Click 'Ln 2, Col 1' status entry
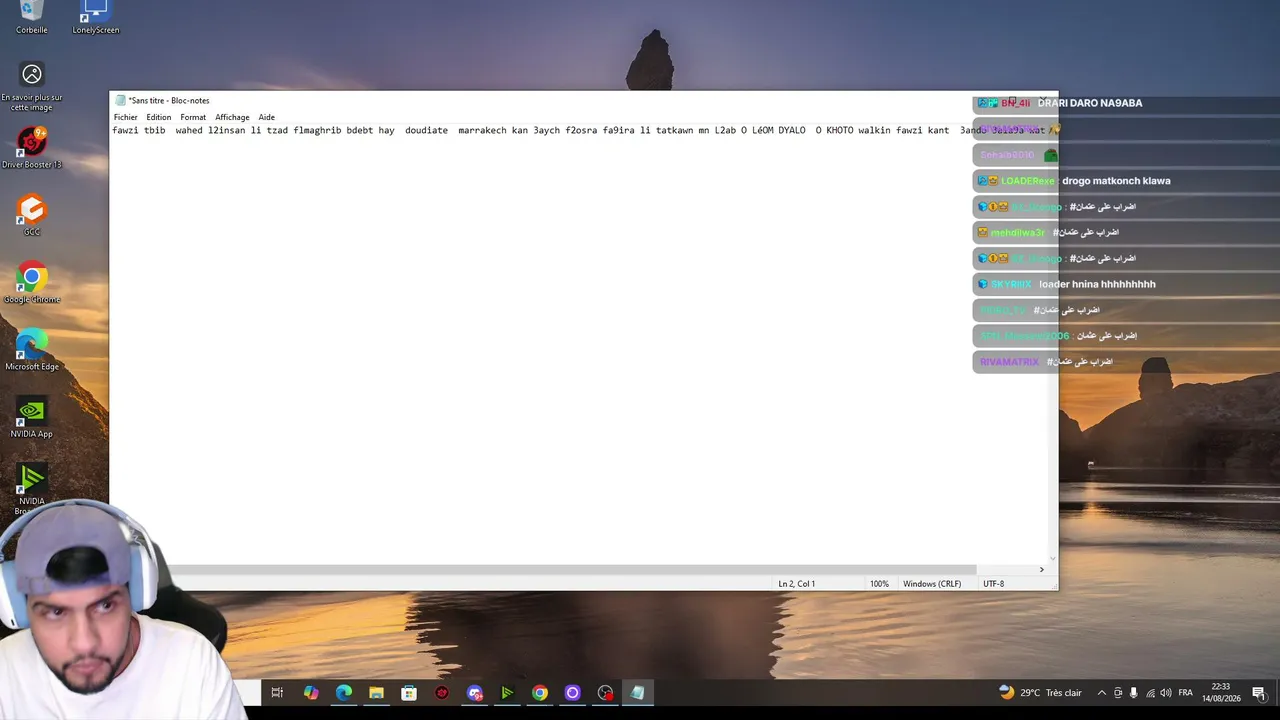1280x720 pixels. click(x=797, y=584)
